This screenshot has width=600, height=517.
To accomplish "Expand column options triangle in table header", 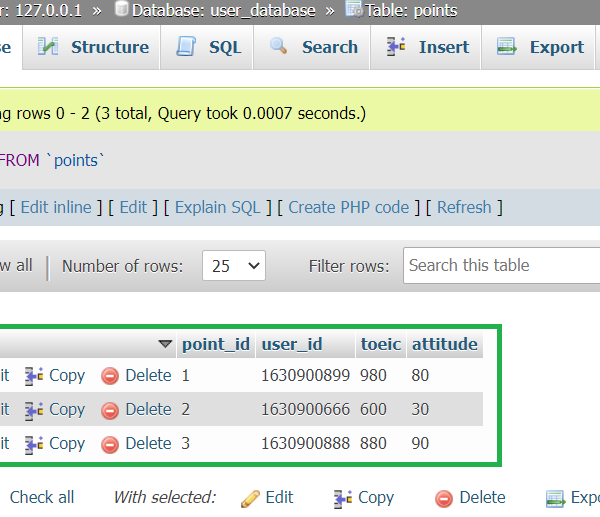I will [x=165, y=345].
